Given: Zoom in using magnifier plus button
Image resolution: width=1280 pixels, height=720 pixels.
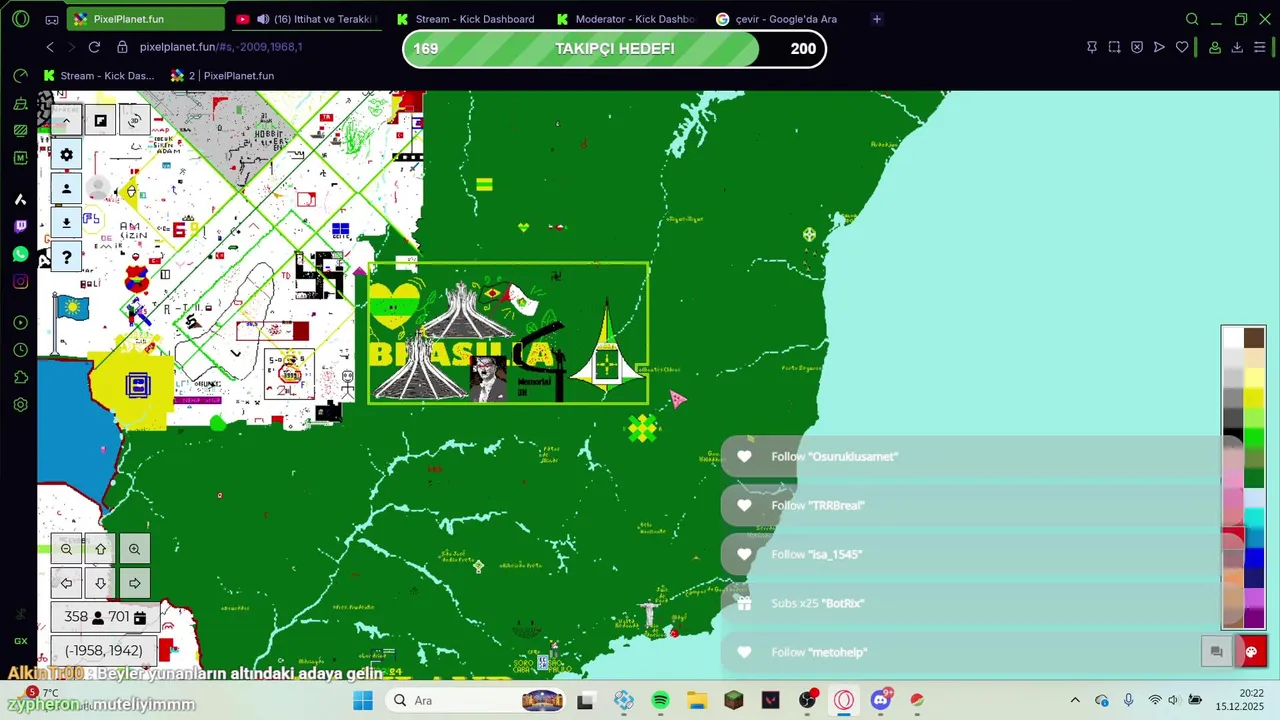Looking at the screenshot, I should click(134, 548).
